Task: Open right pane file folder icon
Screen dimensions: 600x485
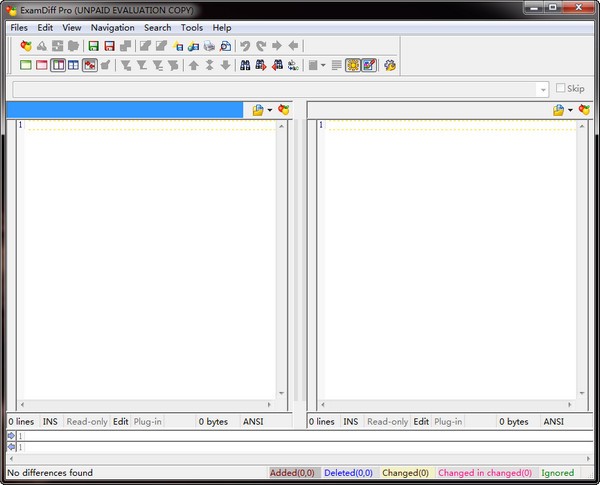Action: pyautogui.click(x=558, y=110)
